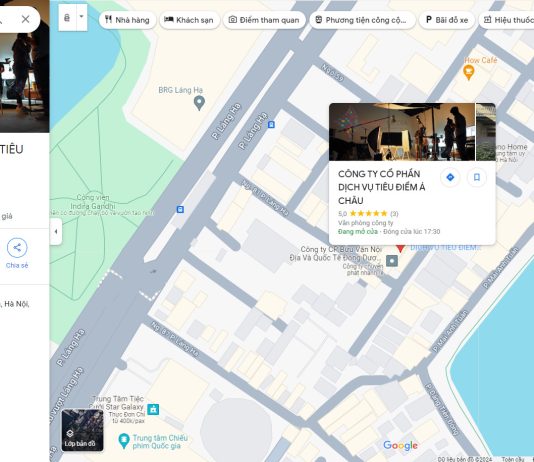Filter by Nhà hàng restaurants

point(127,20)
